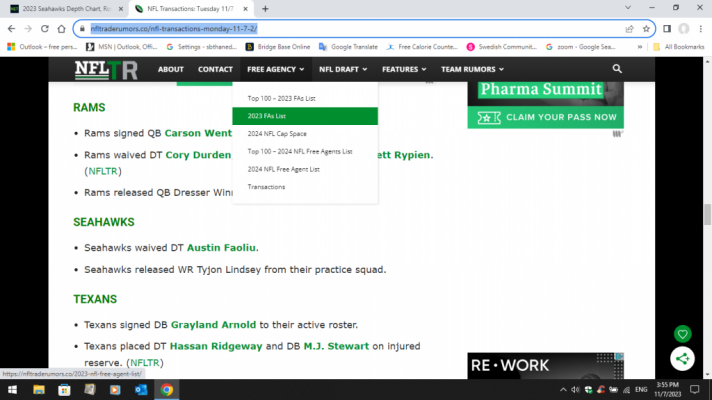Image resolution: width=712 pixels, height=400 pixels.
Task: Open the notification center icon
Action: click(695, 390)
